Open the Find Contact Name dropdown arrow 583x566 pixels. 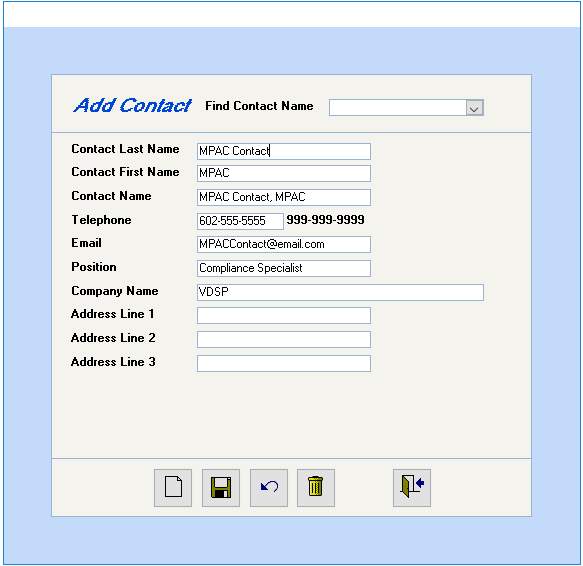click(474, 108)
